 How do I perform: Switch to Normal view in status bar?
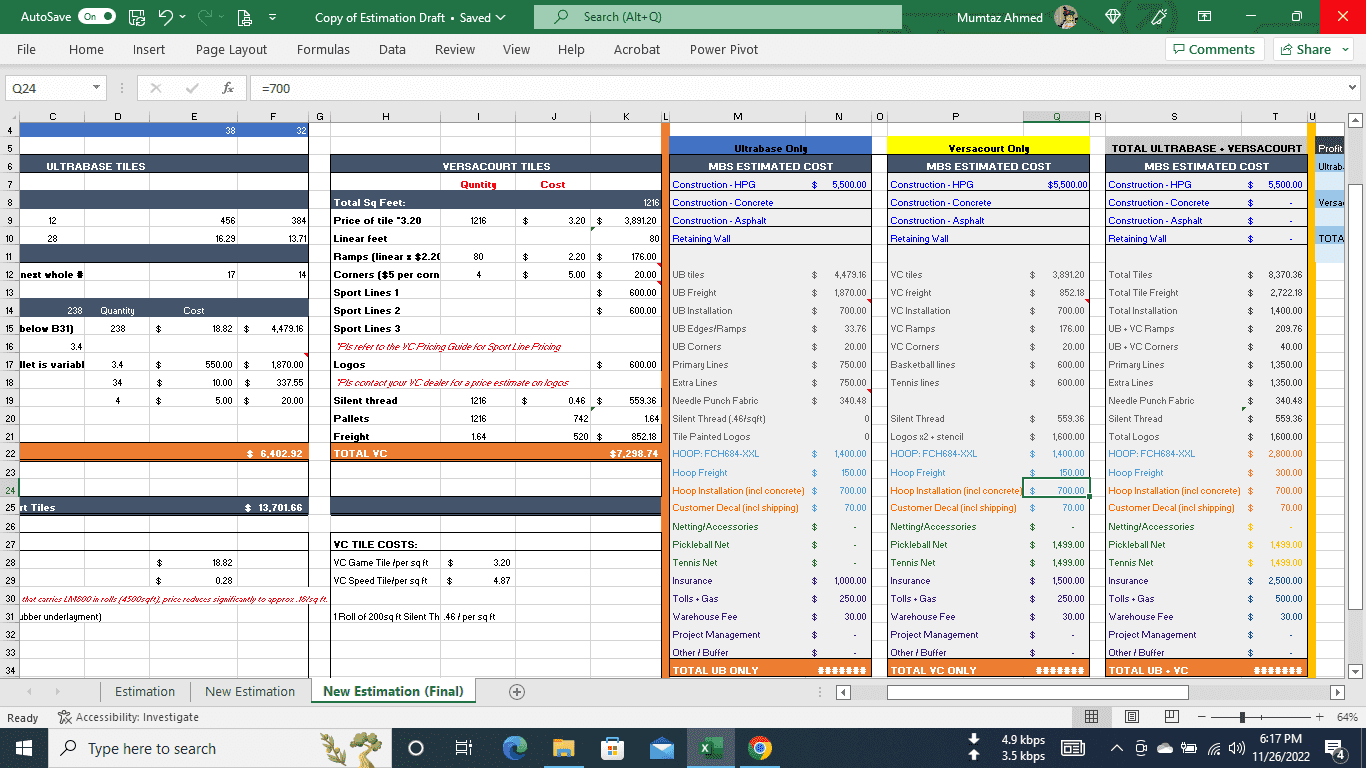click(1092, 717)
